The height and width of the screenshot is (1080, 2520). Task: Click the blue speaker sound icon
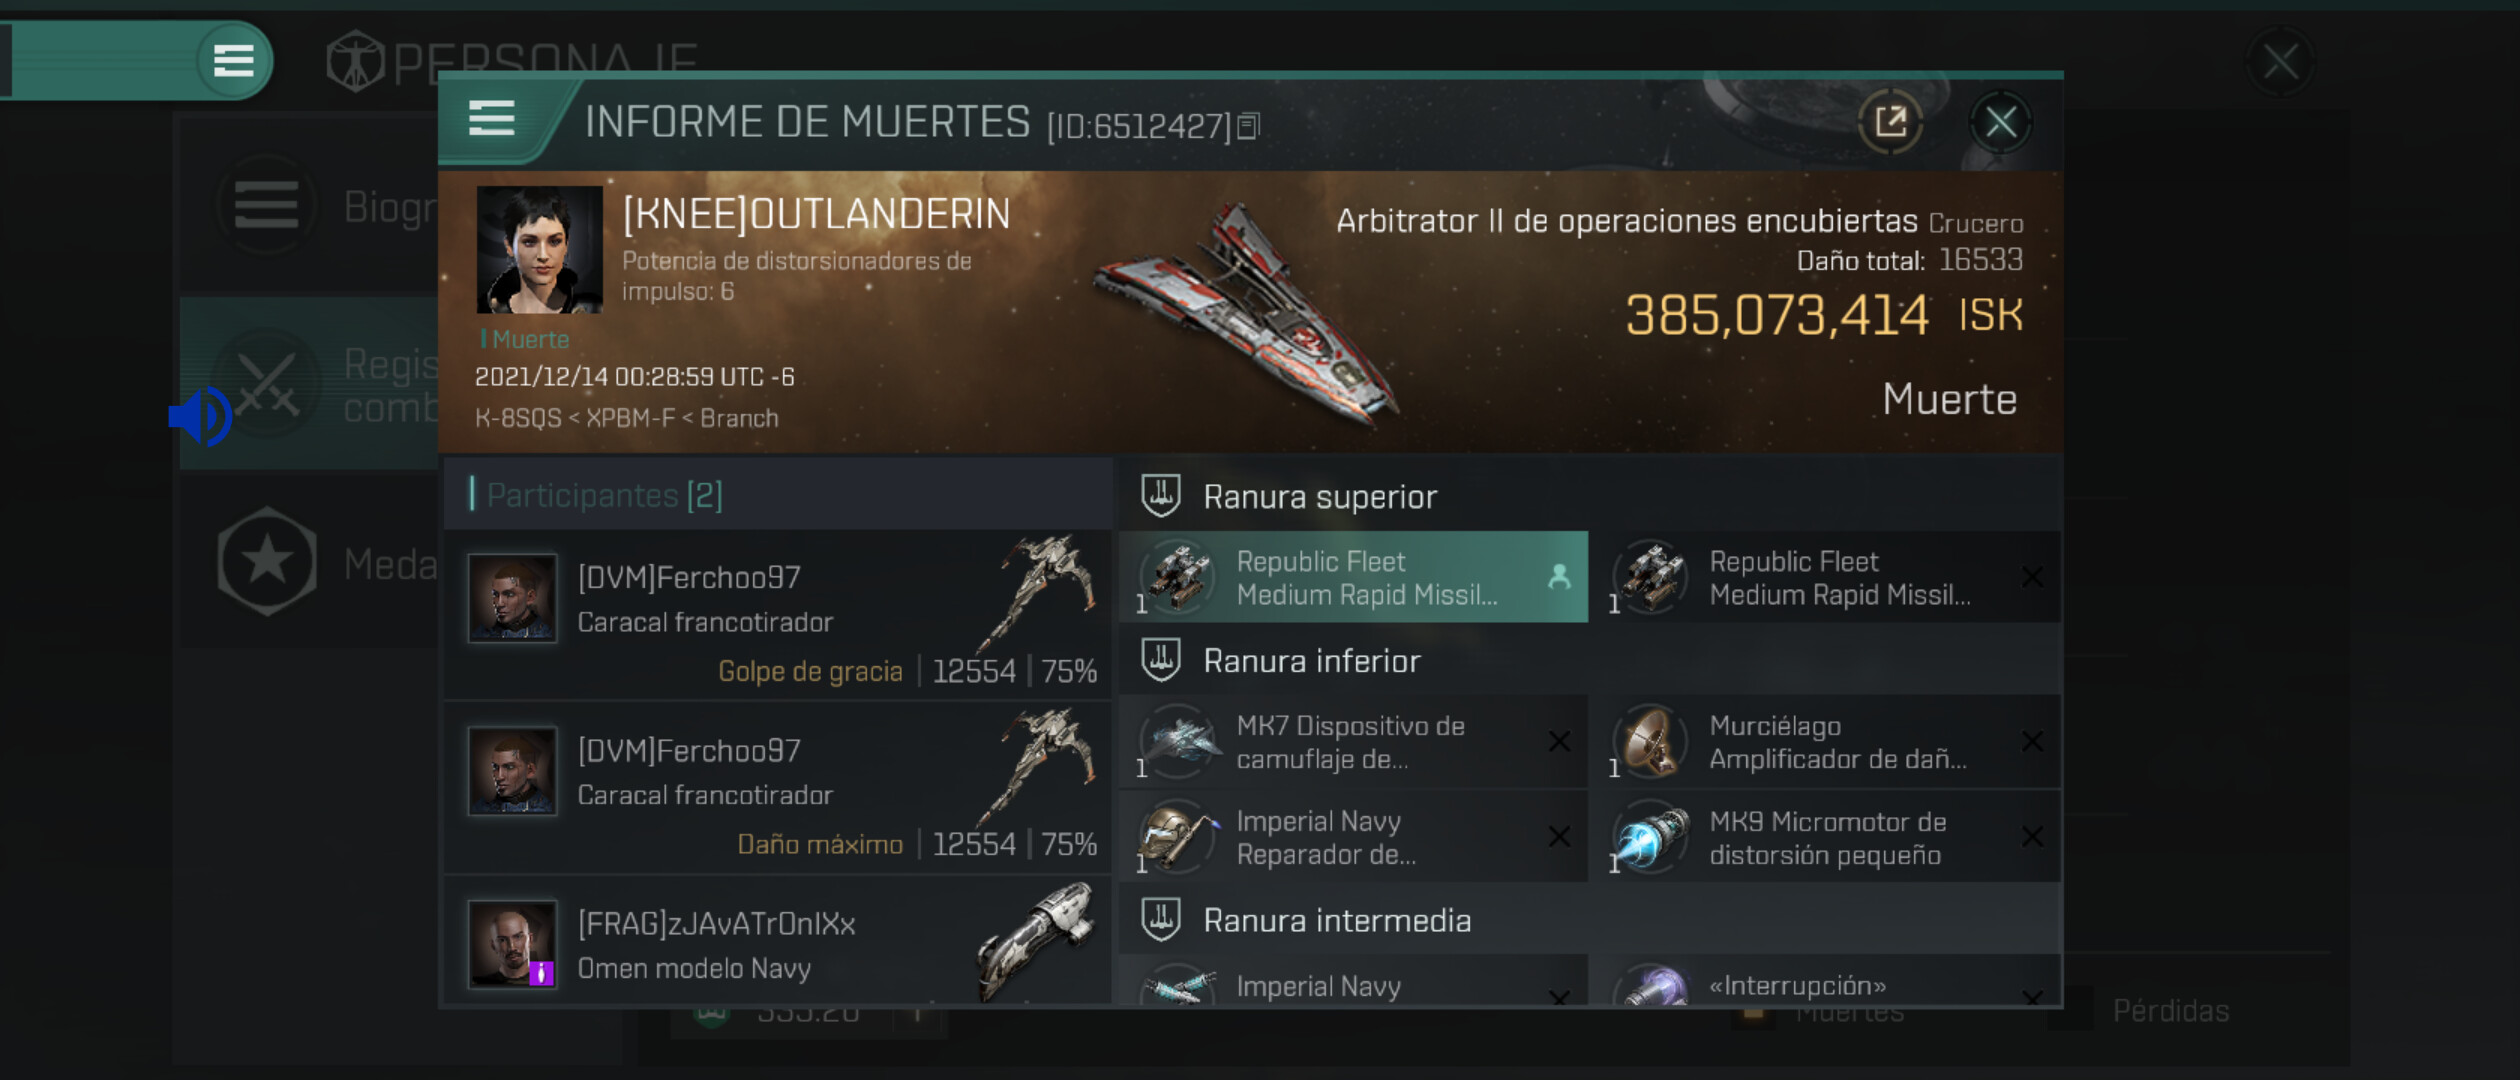tap(201, 416)
